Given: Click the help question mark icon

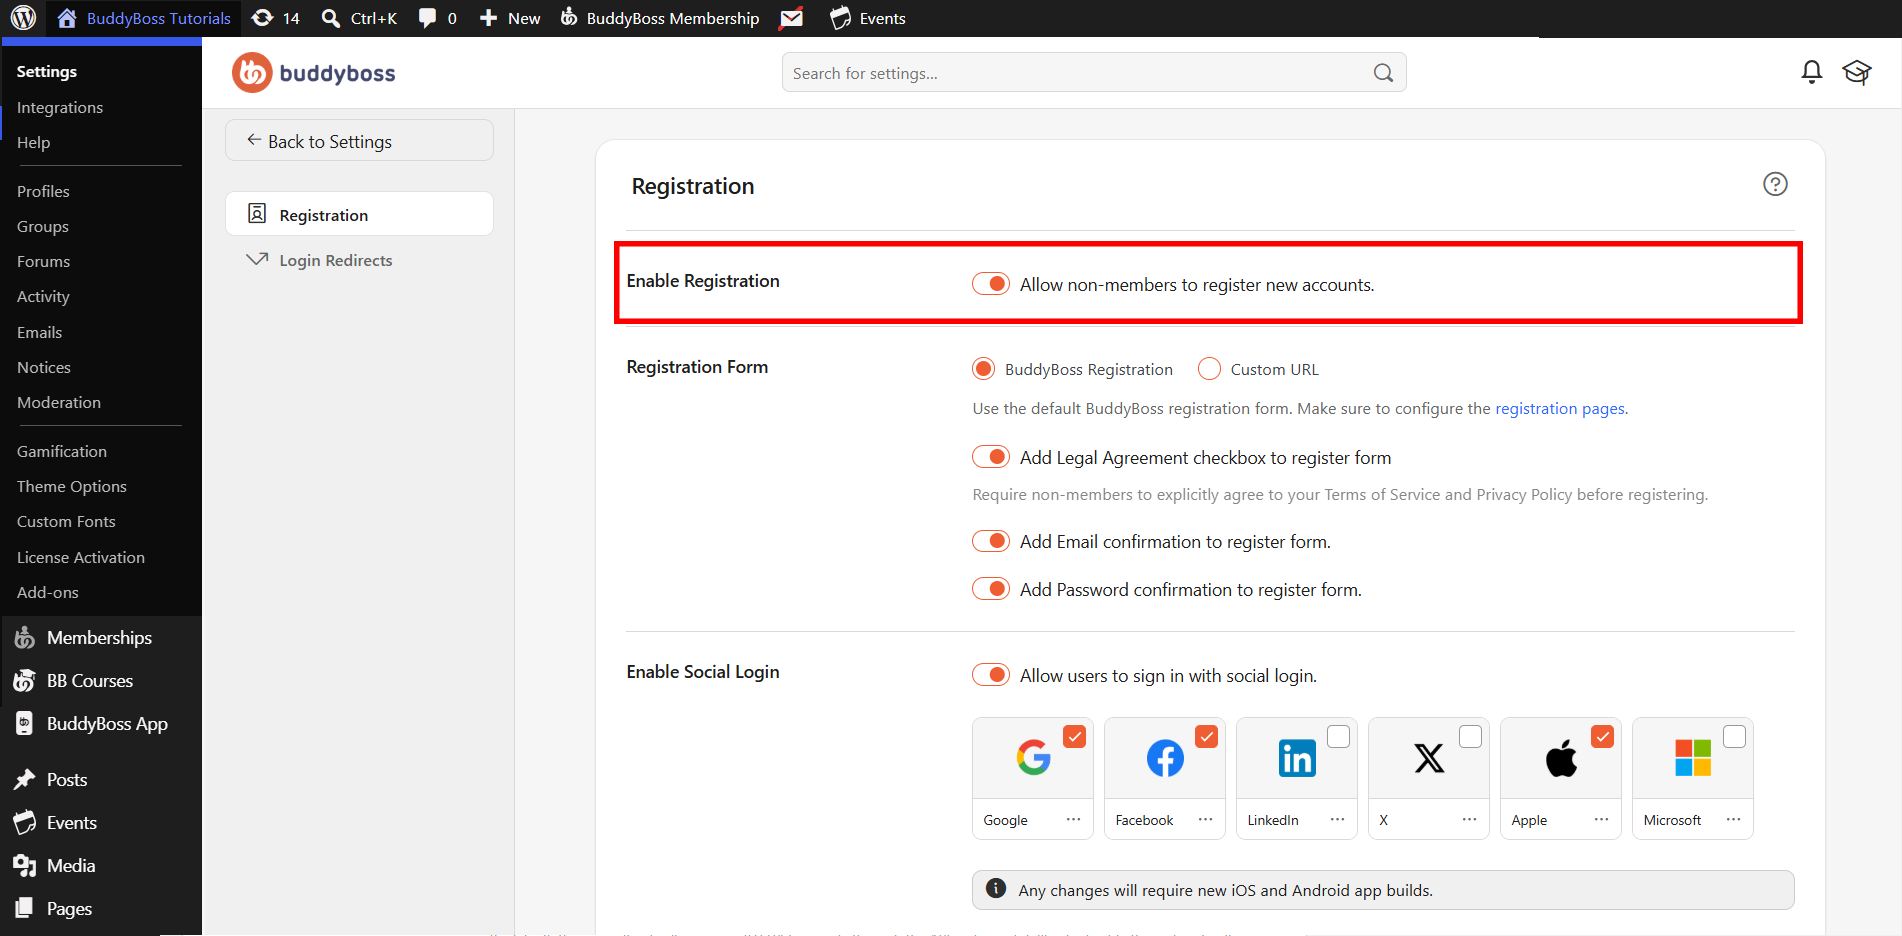Looking at the screenshot, I should coord(1775,184).
